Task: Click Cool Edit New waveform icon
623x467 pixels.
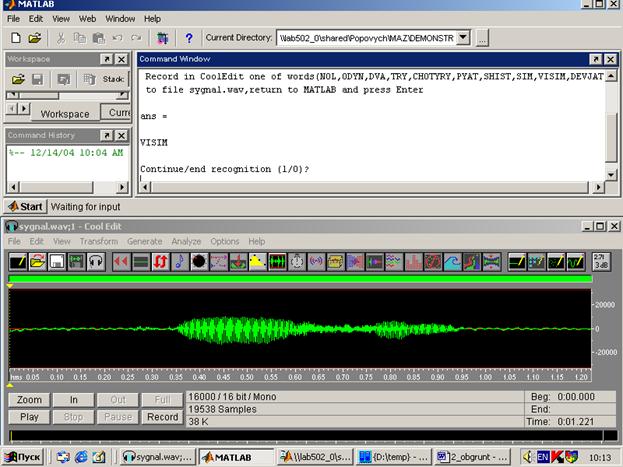Action: [18, 262]
